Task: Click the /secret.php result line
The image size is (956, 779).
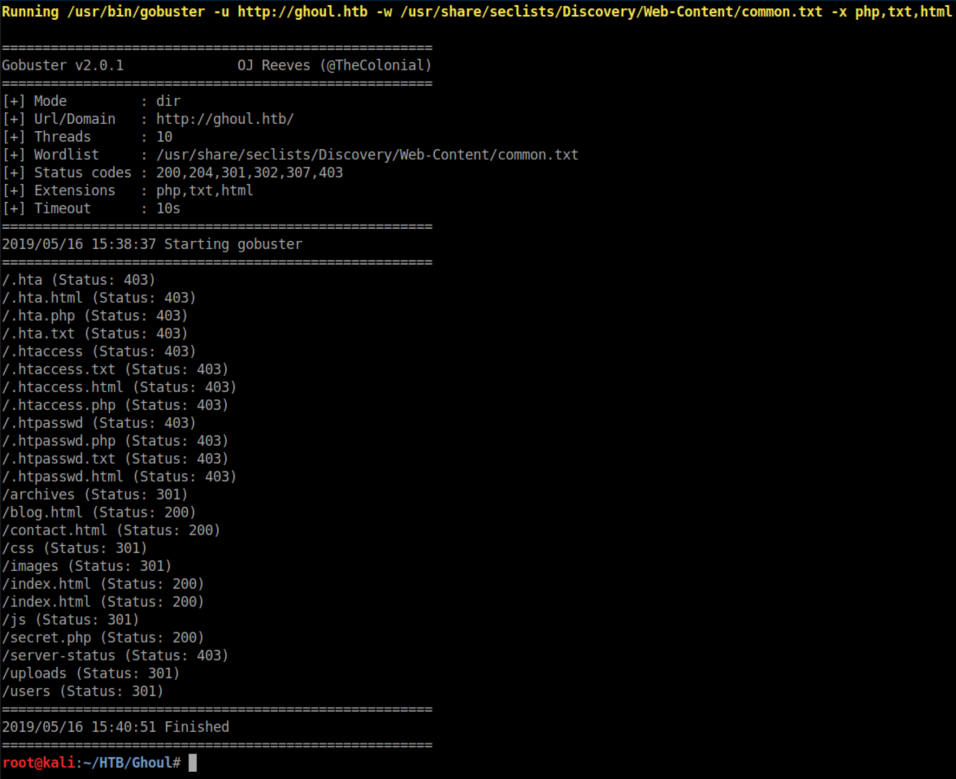Action: [102, 637]
